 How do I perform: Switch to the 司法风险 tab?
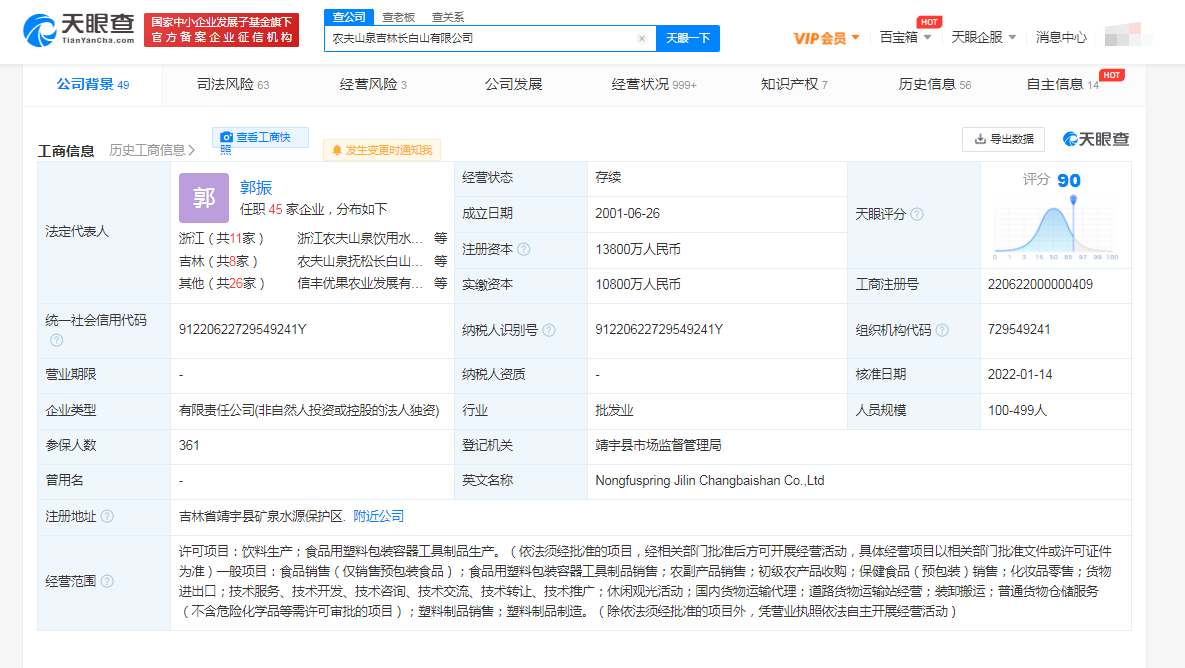coord(233,85)
